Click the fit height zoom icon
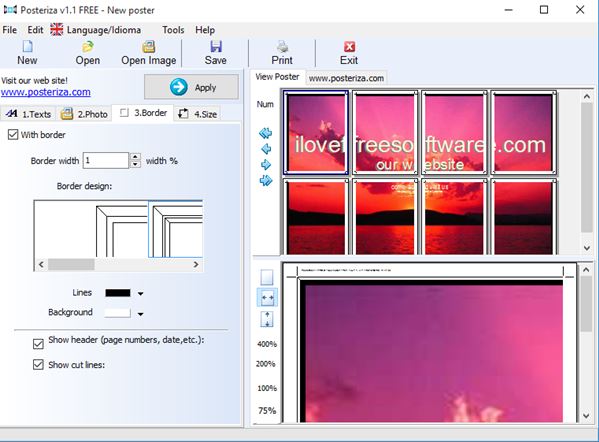Screen dimensions: 599x442 [x=267, y=319]
